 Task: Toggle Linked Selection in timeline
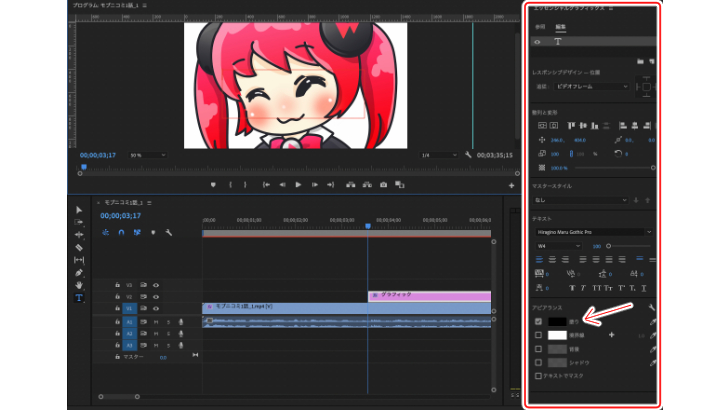[x=137, y=232]
